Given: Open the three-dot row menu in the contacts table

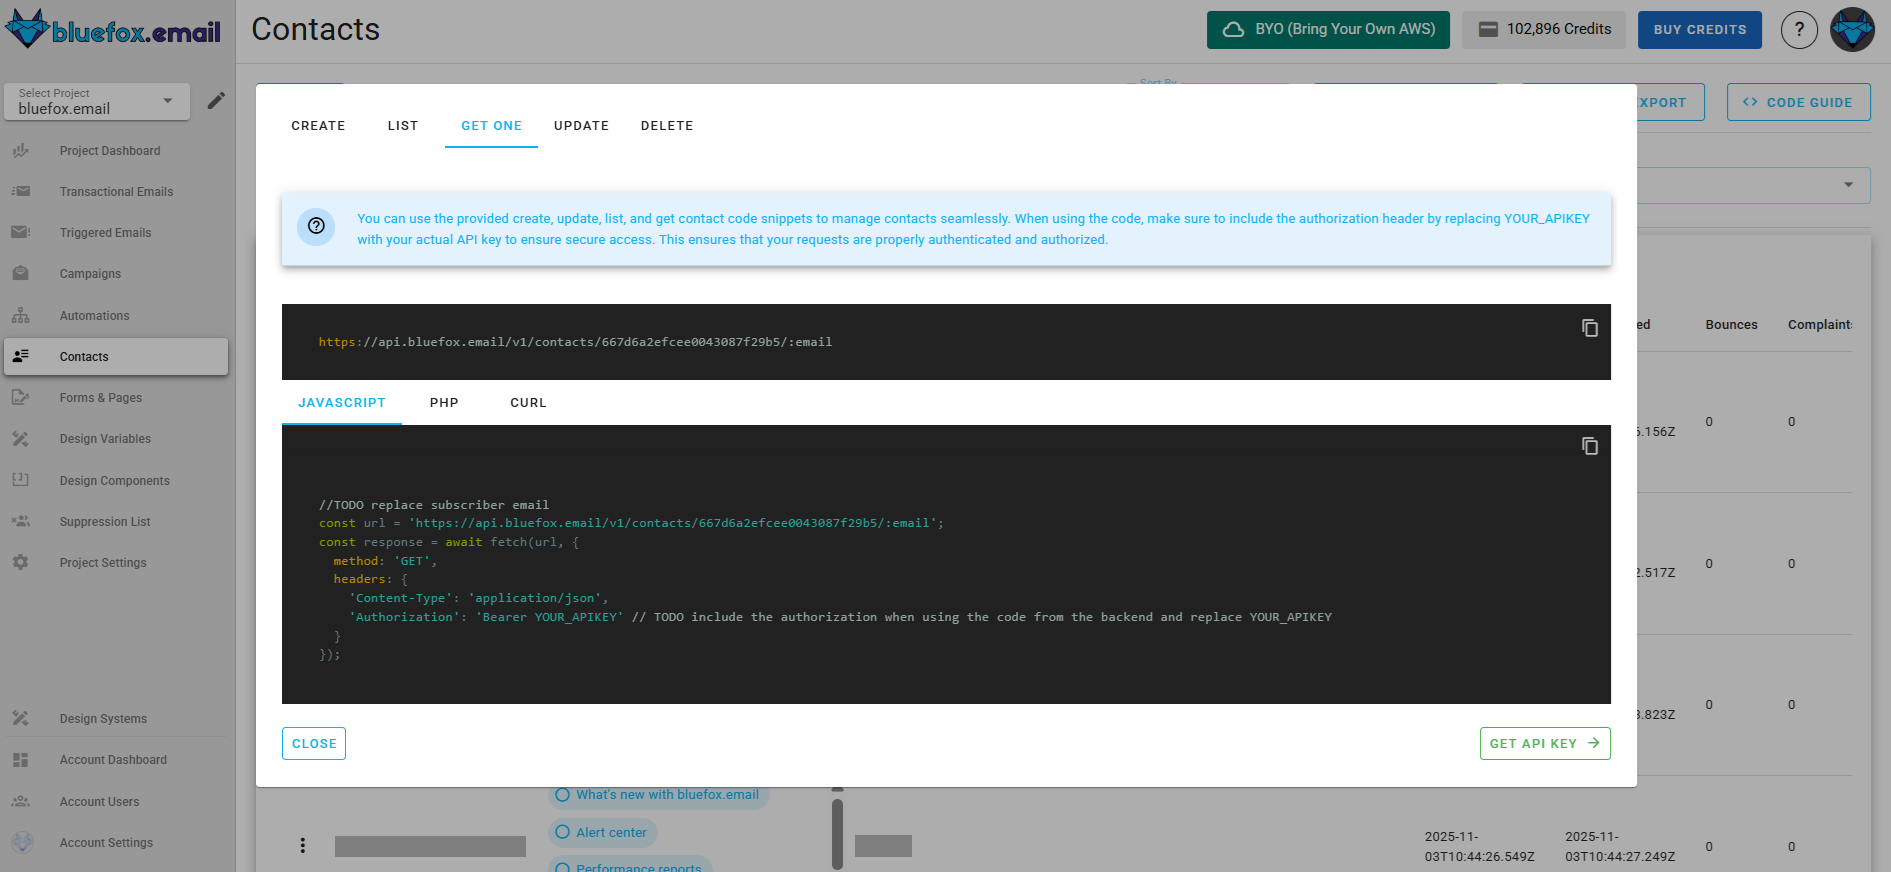Looking at the screenshot, I should tap(302, 846).
